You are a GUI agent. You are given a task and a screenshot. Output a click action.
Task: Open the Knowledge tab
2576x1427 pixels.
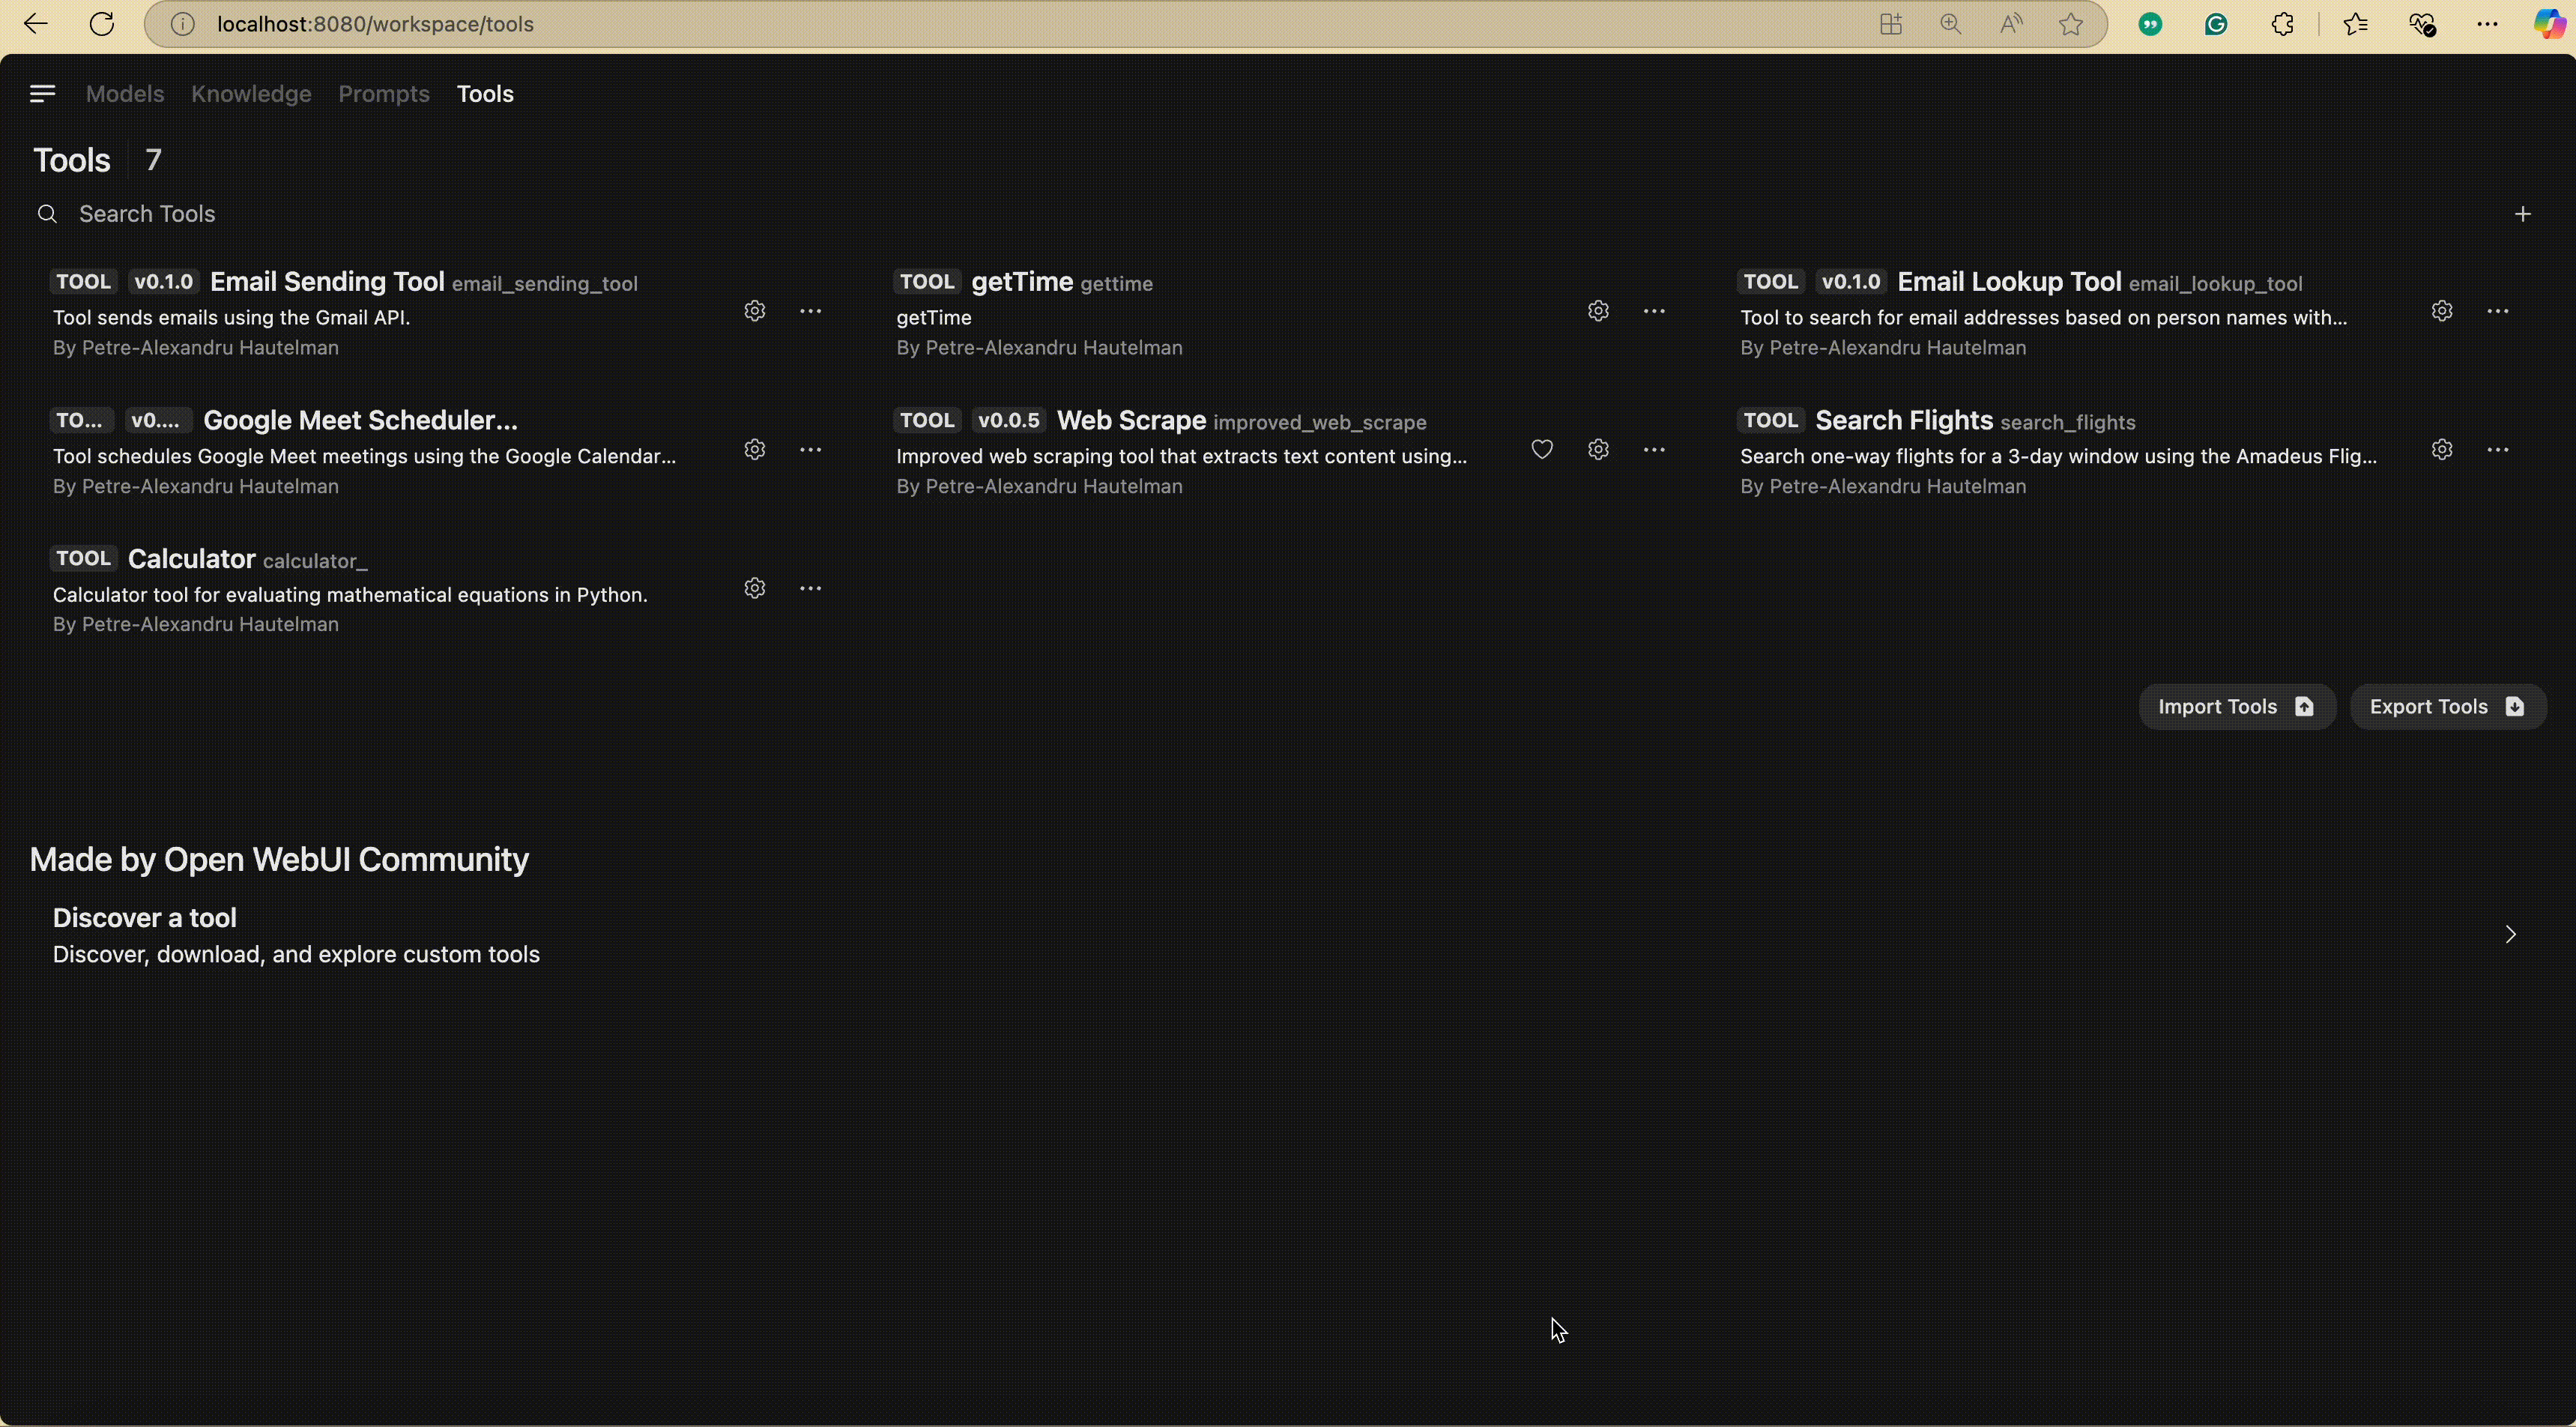[x=251, y=94]
